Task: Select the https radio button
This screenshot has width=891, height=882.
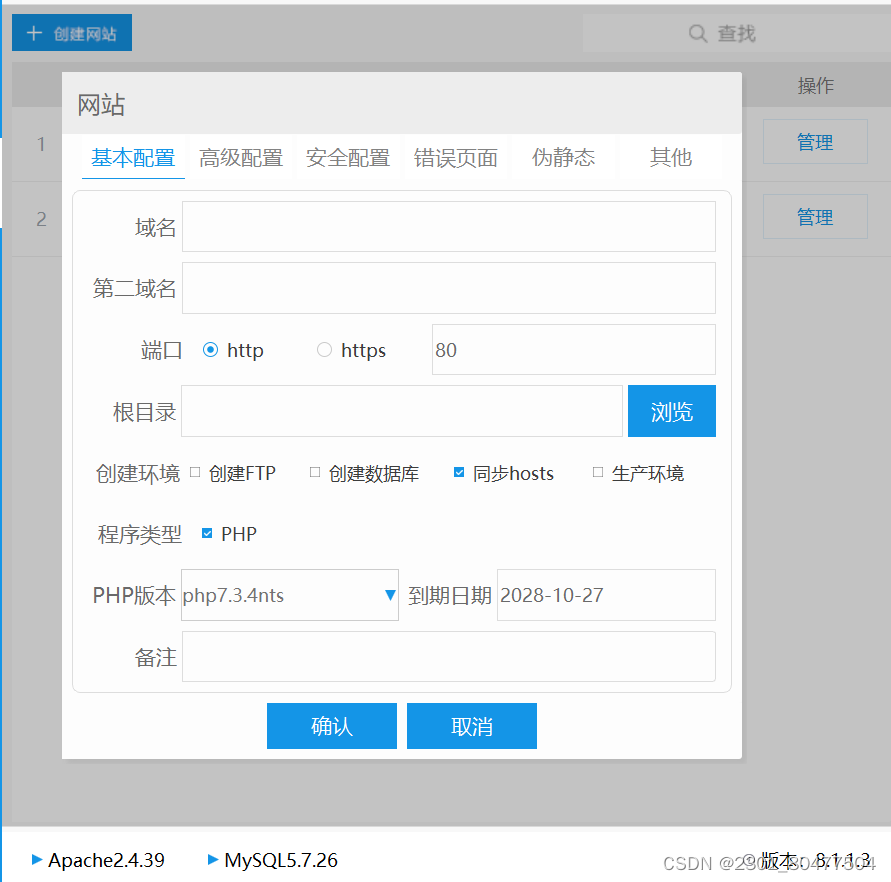Action: 324,350
